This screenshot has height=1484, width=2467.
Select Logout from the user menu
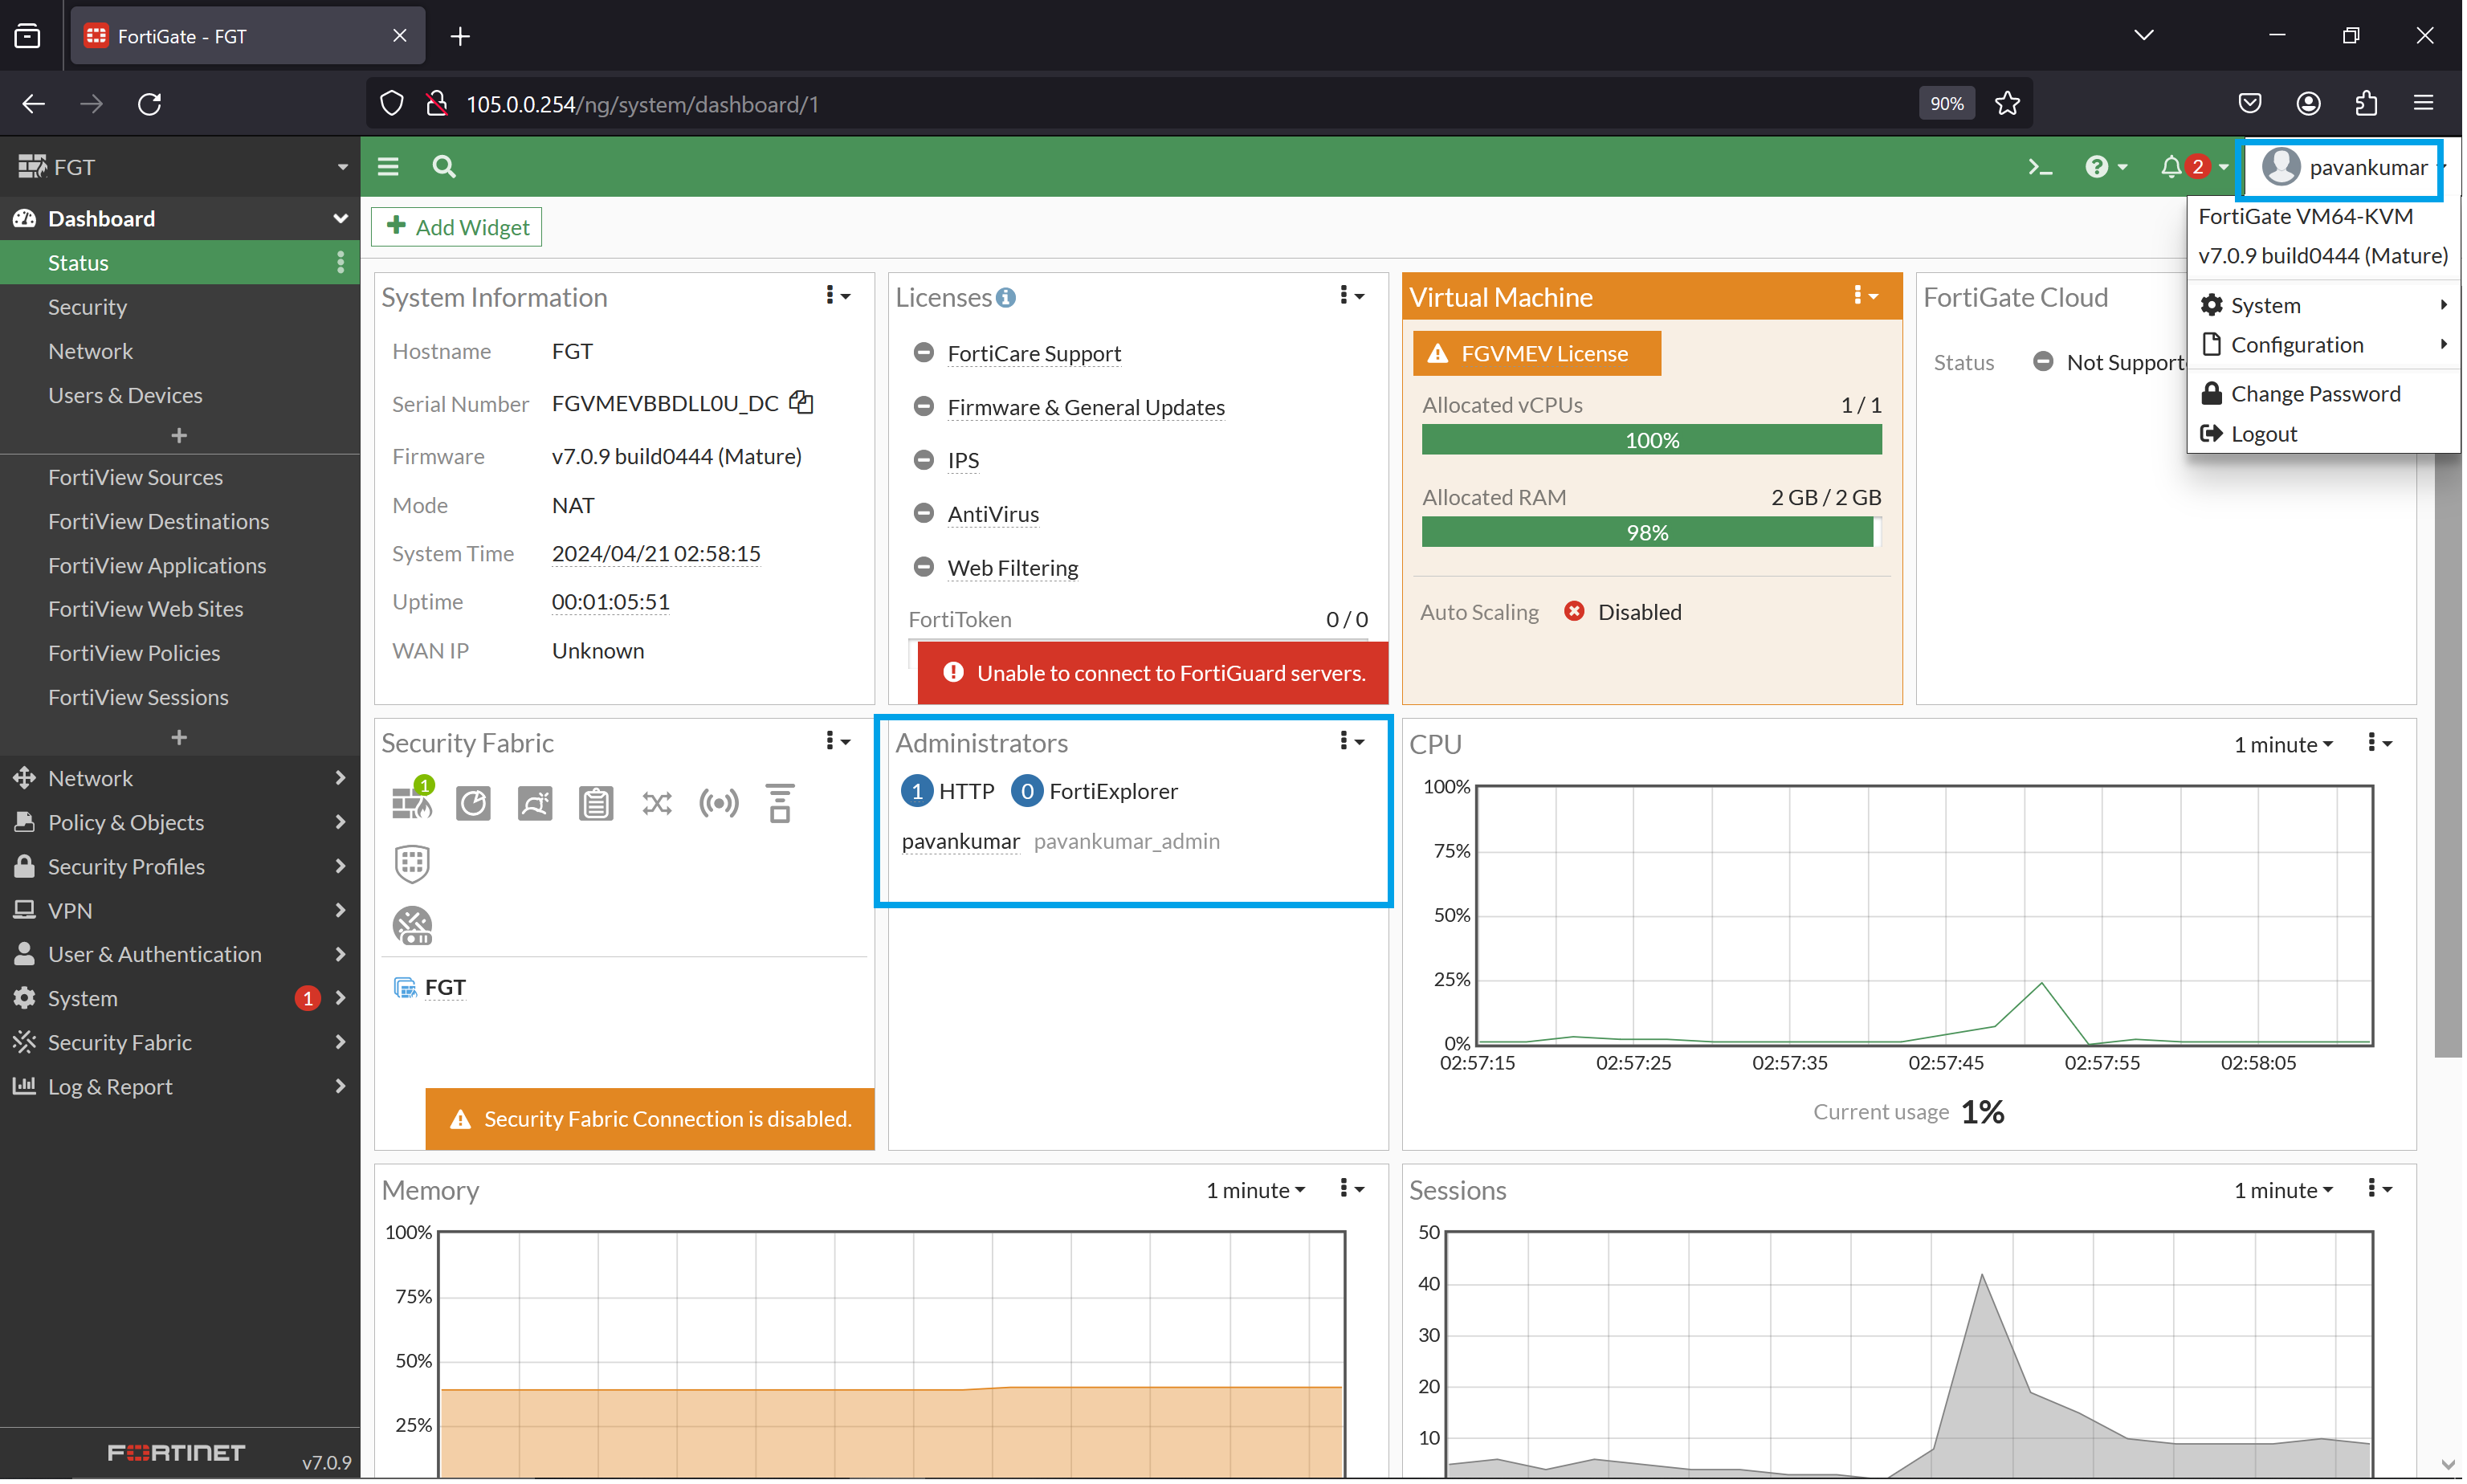(x=2262, y=433)
